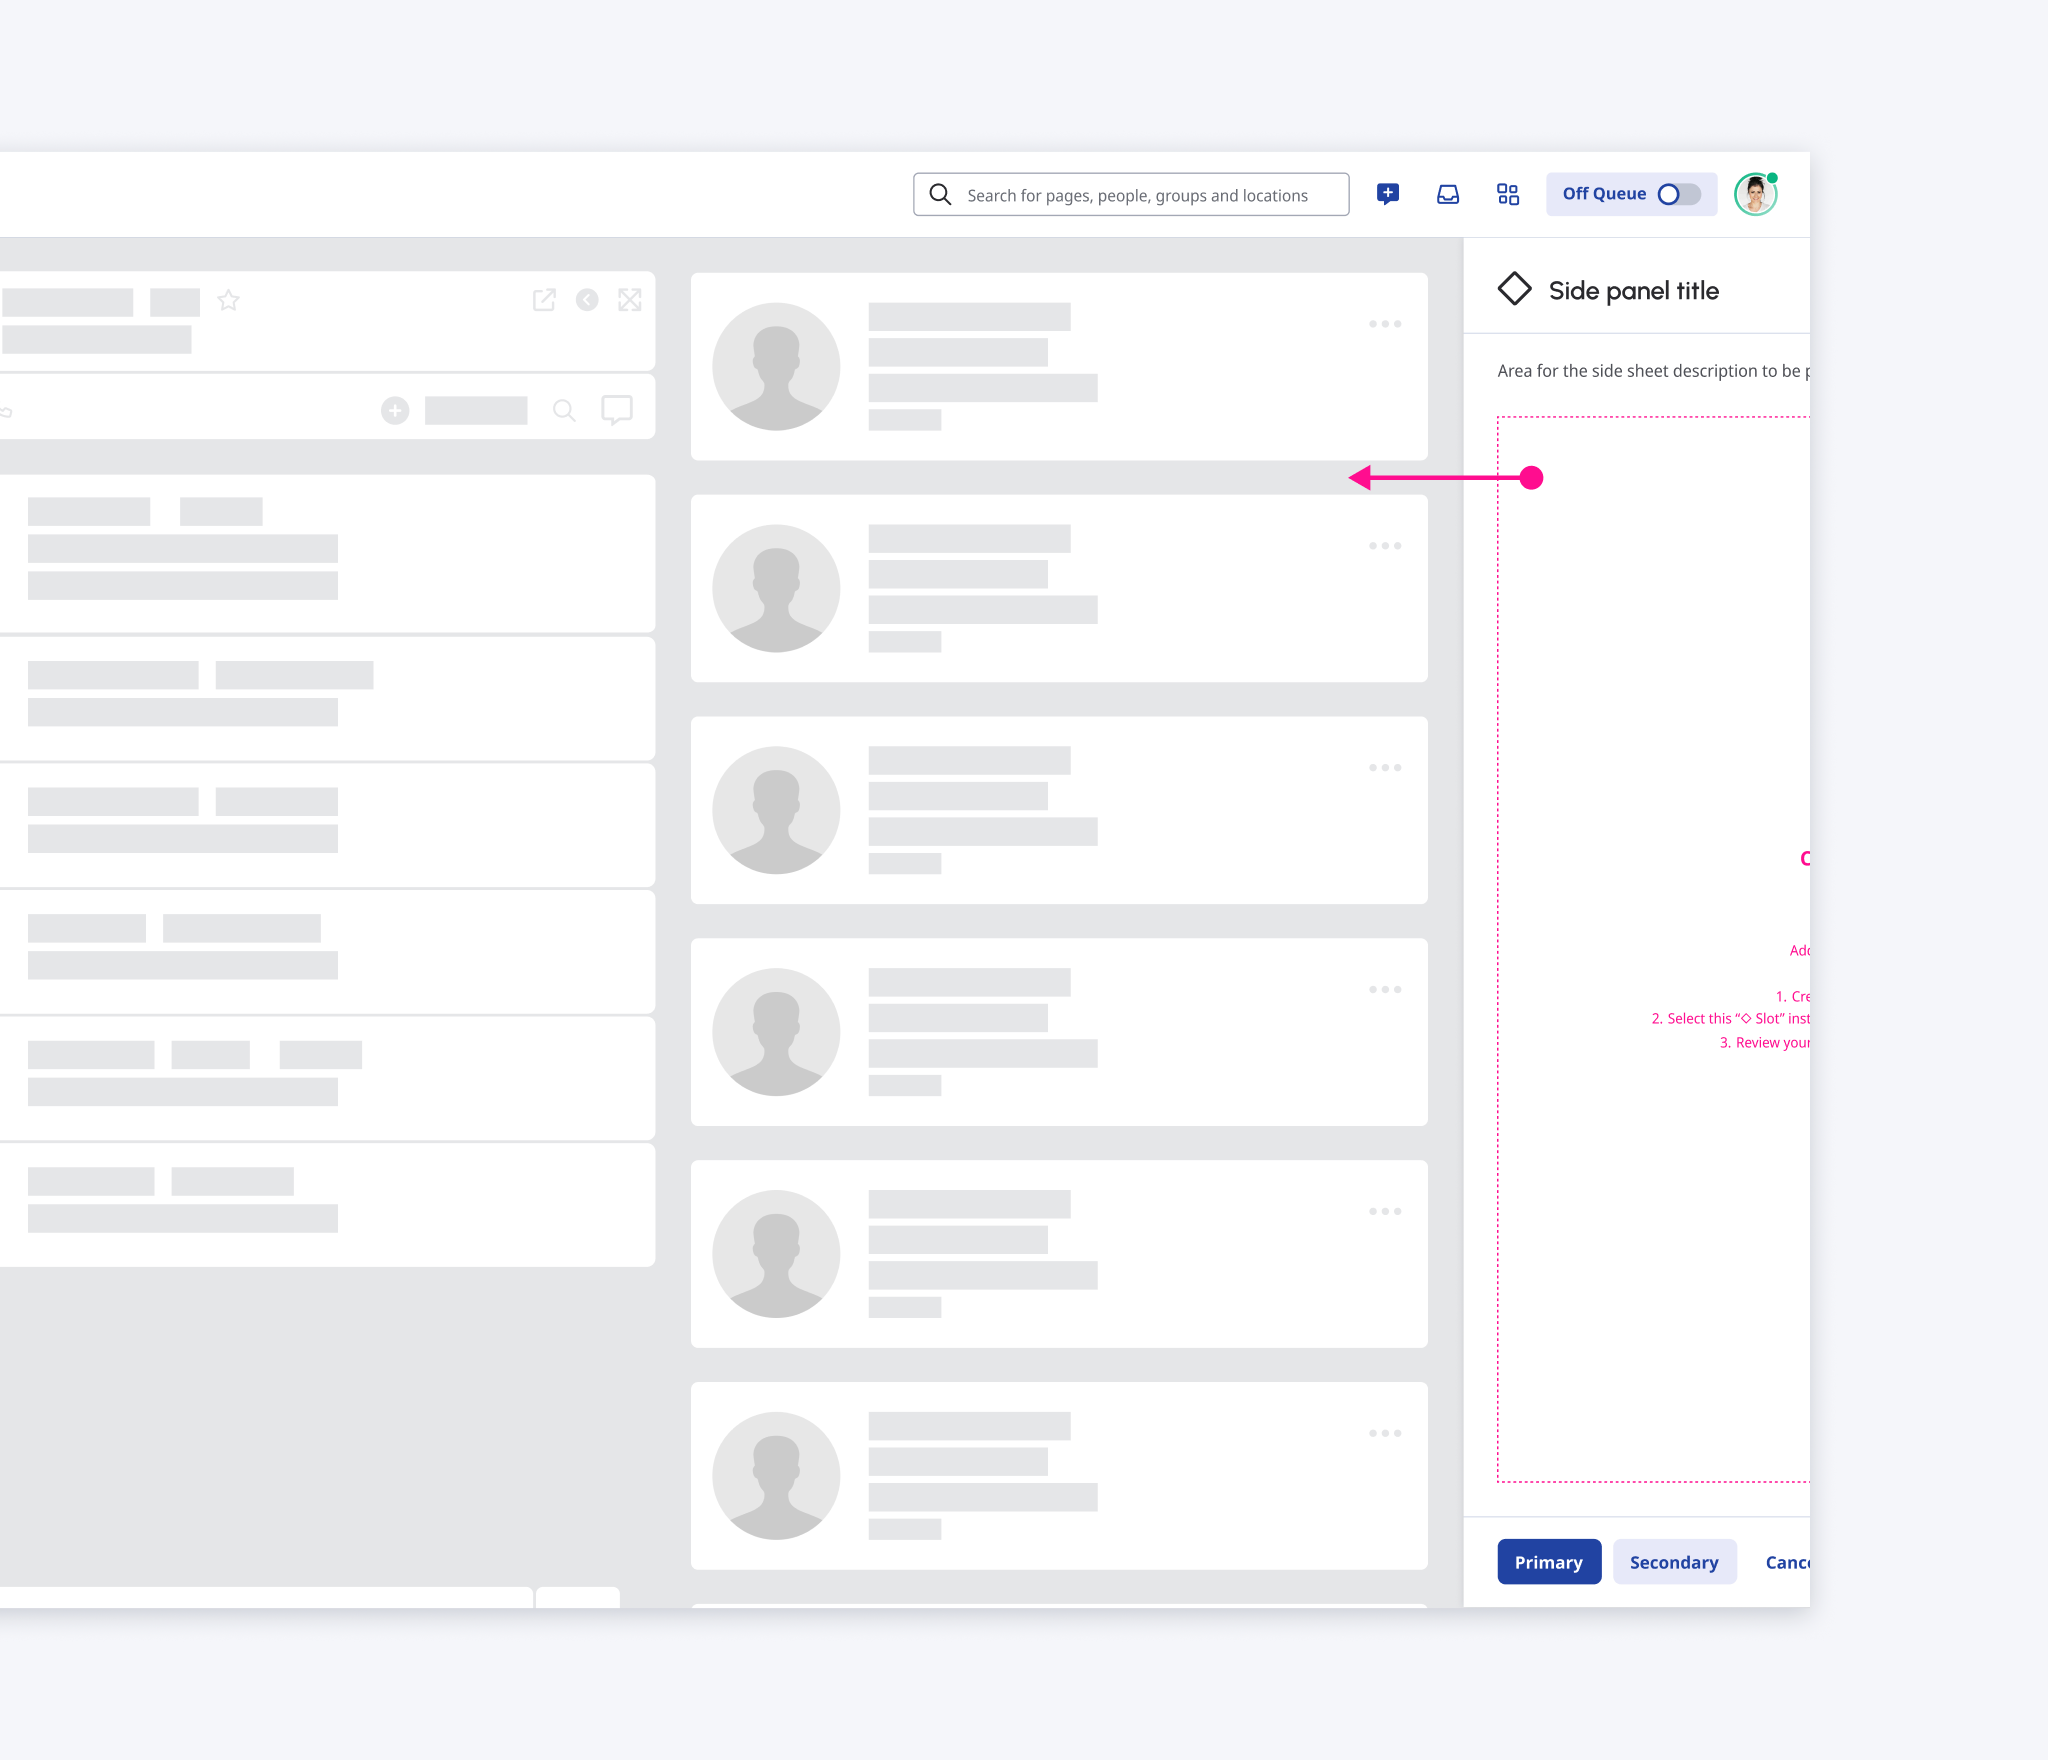This screenshot has width=2048, height=1760.
Task: Open the apps grid icon
Action: [1508, 194]
